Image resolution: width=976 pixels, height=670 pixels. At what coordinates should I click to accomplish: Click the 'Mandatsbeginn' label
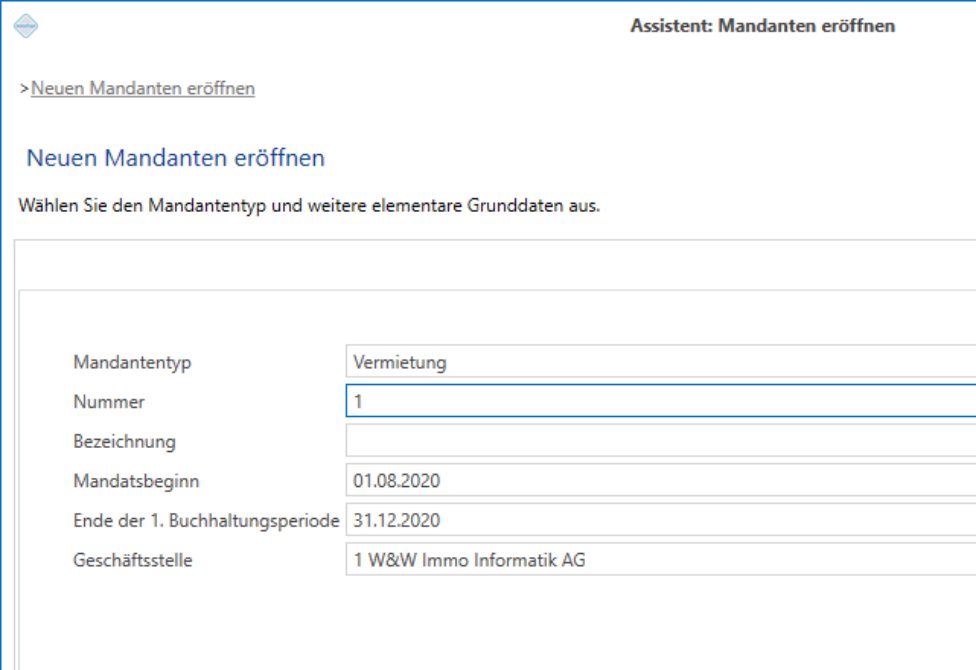tap(136, 481)
